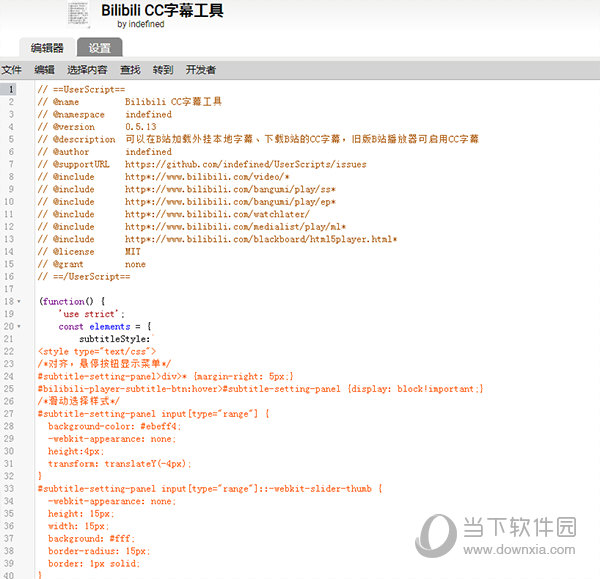Screen dimensions: 600x579
Task: Click the /*滑动选择样式*/ comment
Action: tap(79, 401)
